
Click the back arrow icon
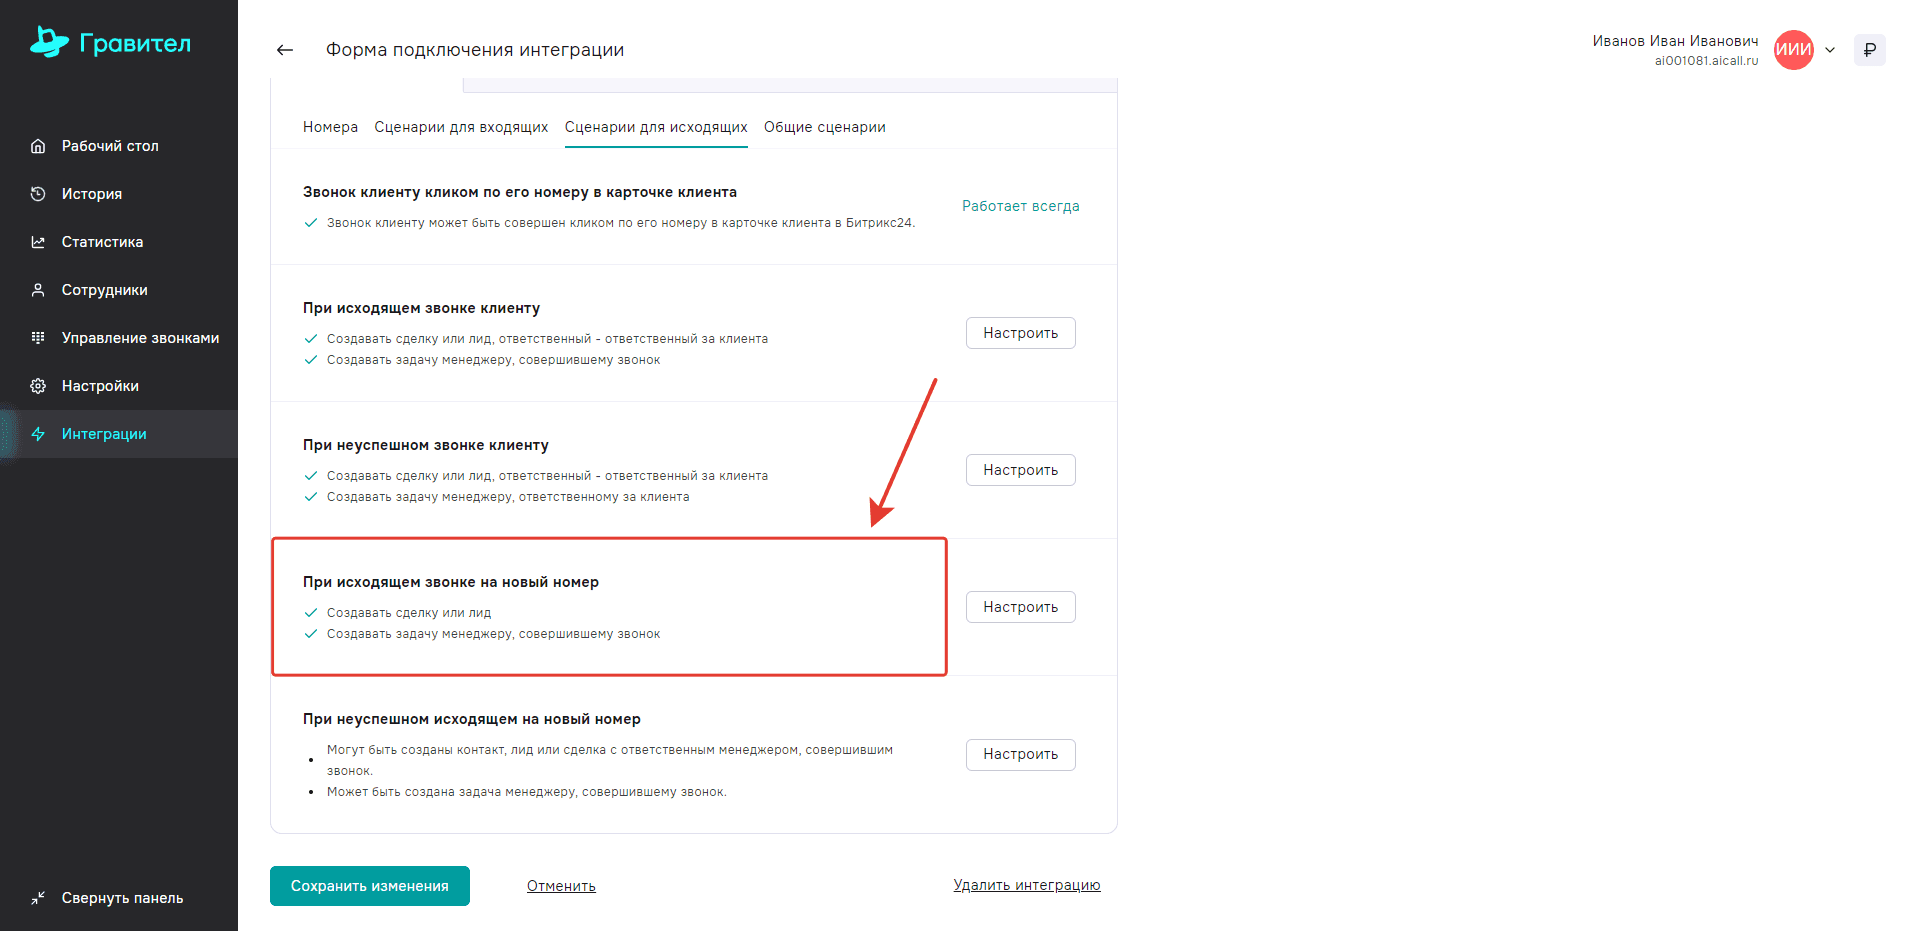285,50
